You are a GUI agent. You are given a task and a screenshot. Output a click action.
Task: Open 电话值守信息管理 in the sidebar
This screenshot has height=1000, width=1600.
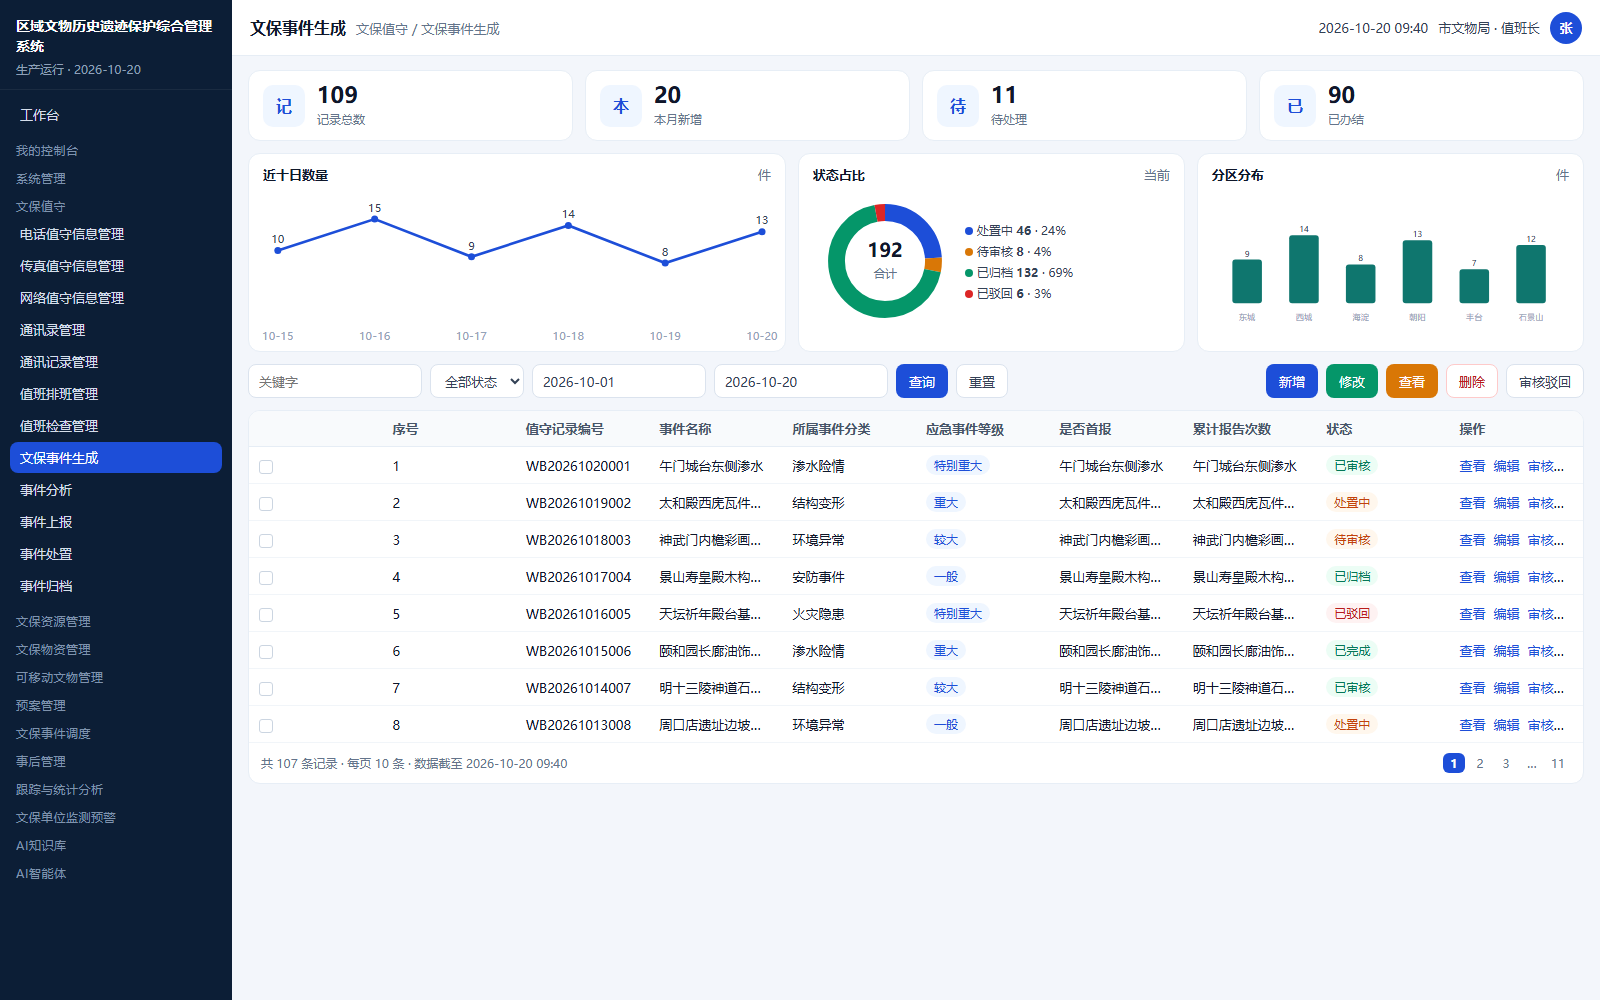116,234
